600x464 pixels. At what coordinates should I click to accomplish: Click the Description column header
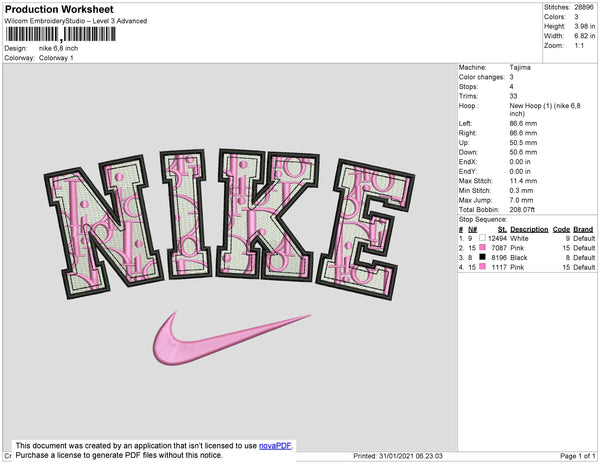pos(529,229)
